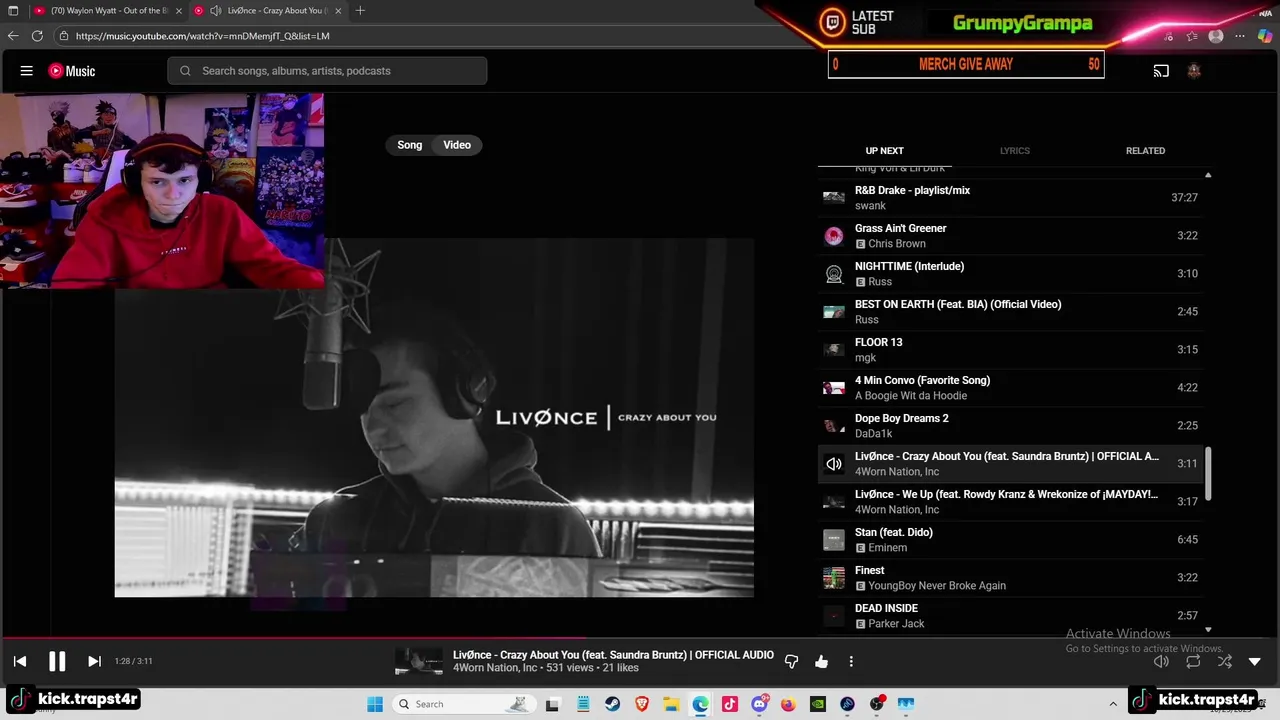Click the album thumbnail in player bar
1280x720 pixels.
(419, 661)
